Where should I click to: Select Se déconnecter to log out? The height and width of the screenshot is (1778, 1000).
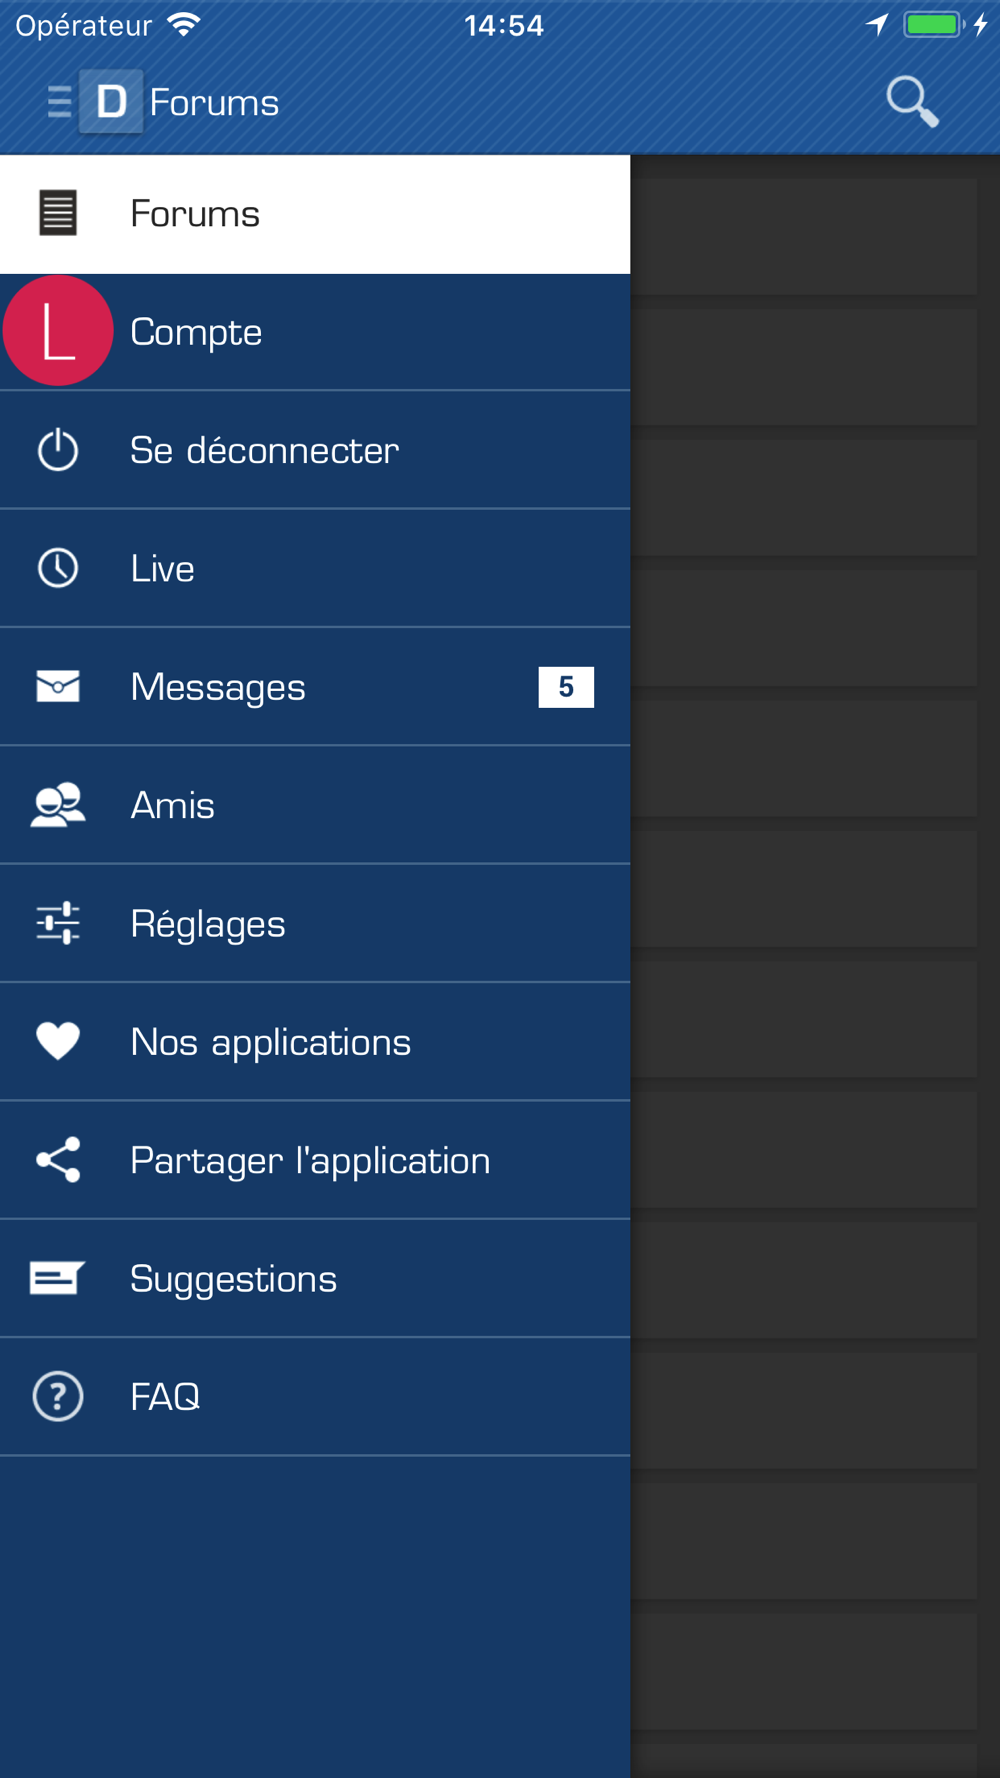315,450
